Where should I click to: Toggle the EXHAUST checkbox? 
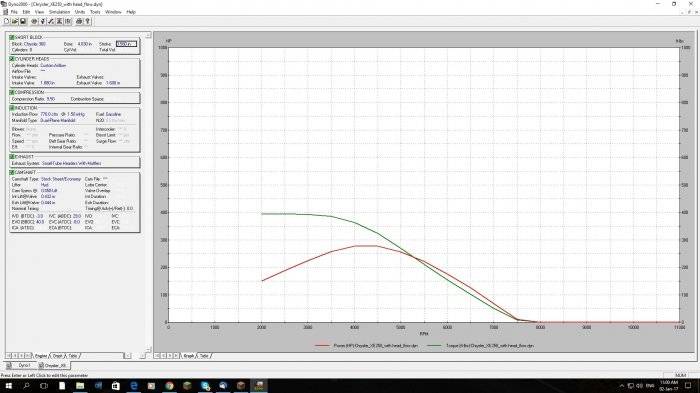(x=12, y=157)
